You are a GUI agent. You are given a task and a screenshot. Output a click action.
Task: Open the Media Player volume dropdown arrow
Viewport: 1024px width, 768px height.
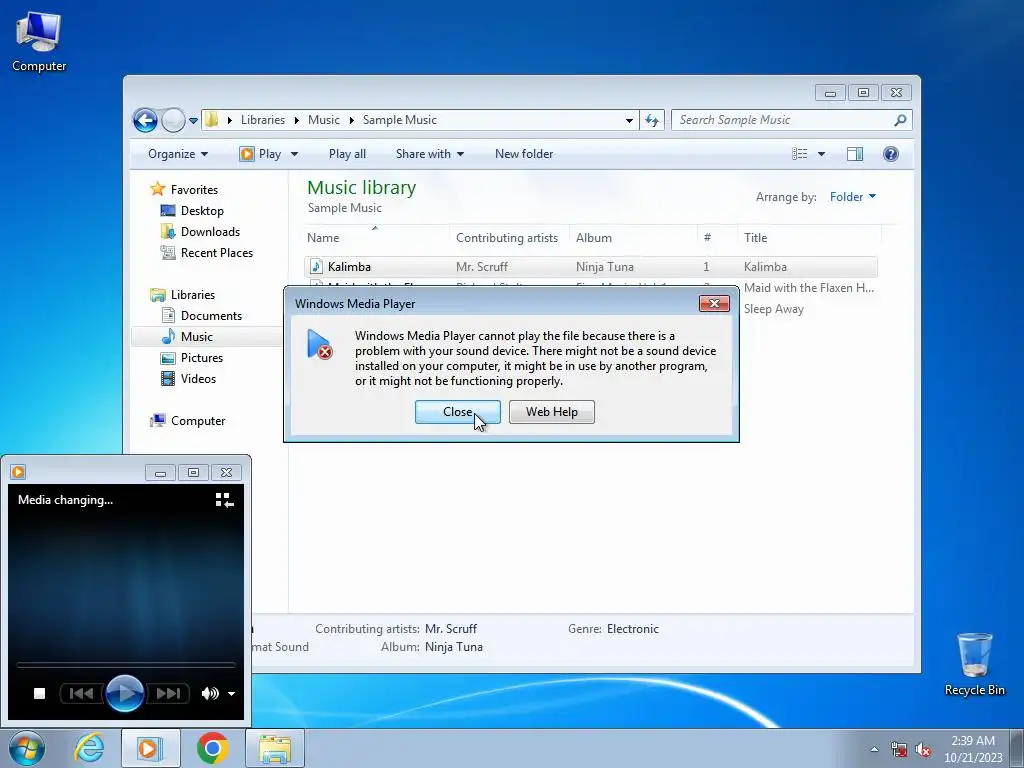point(231,694)
